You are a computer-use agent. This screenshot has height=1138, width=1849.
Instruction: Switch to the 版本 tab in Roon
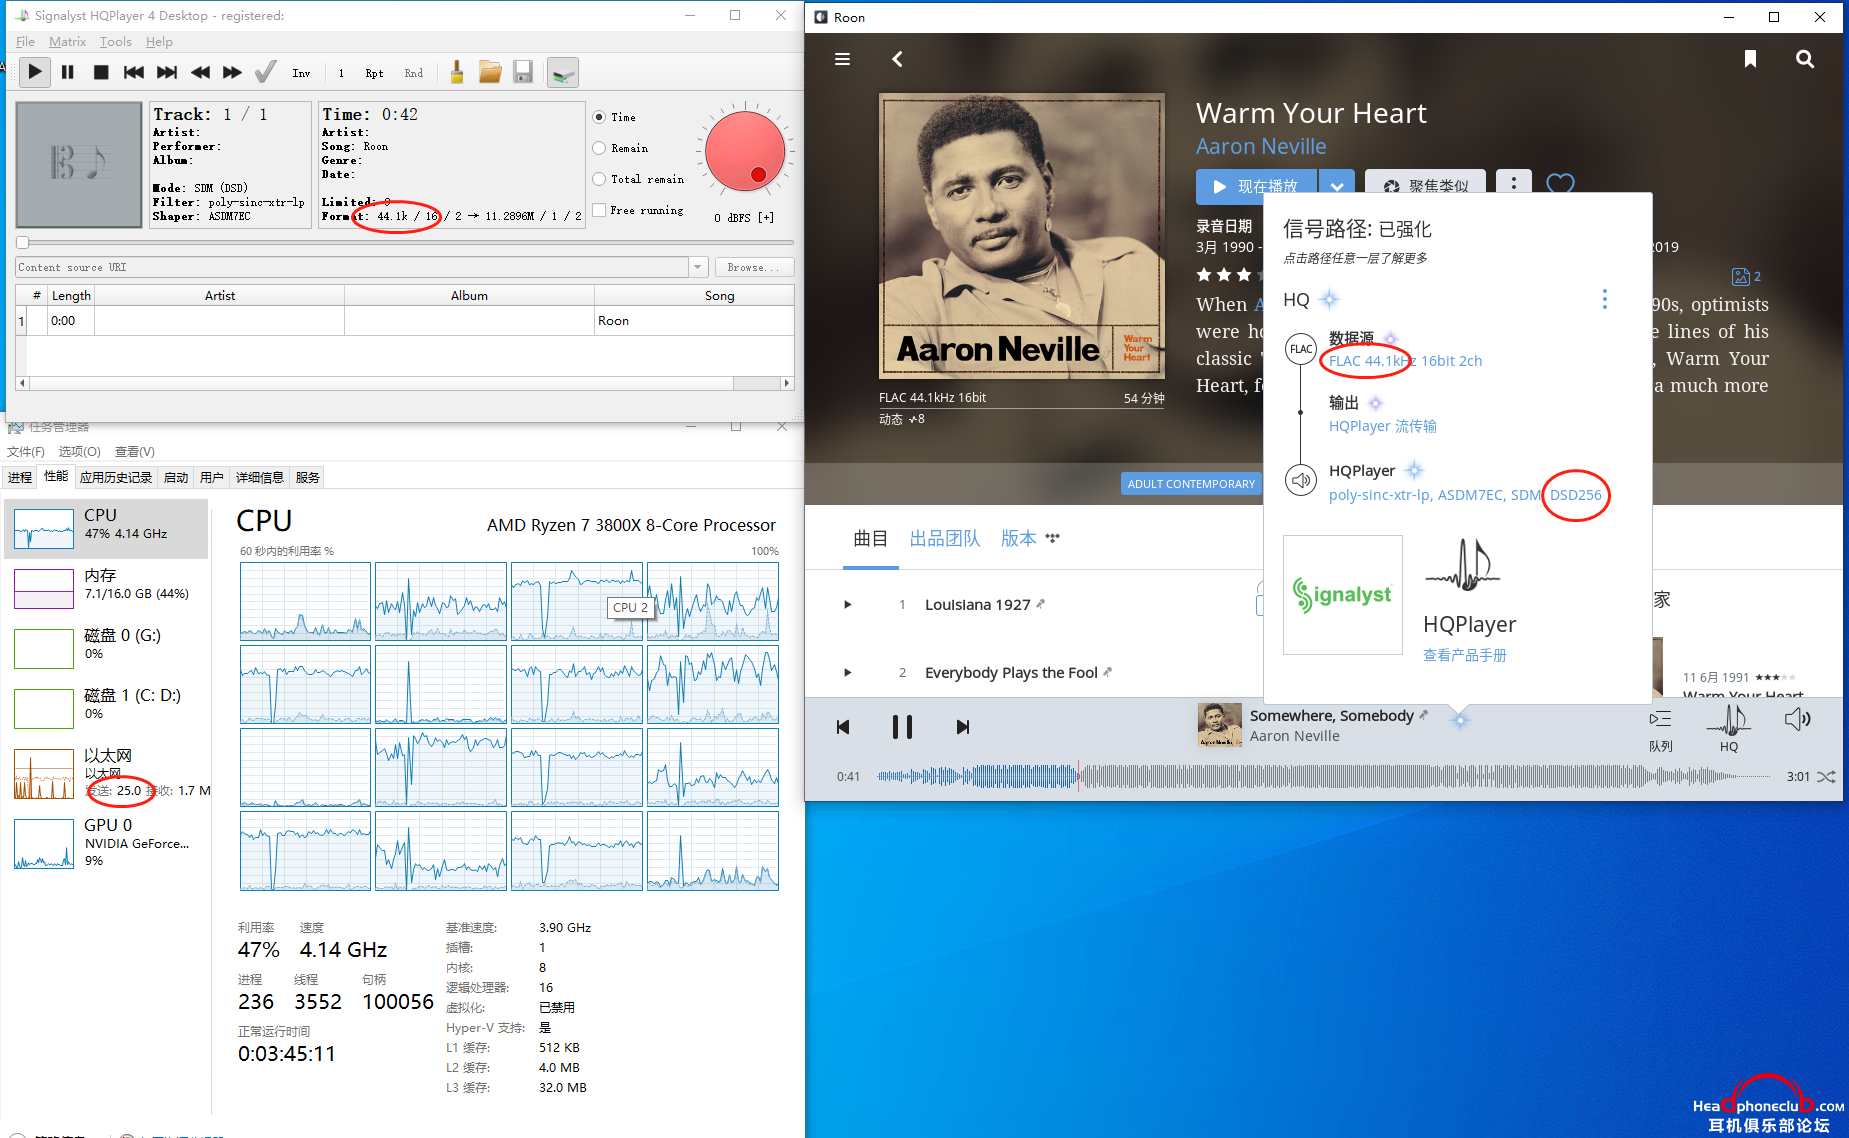[x=1019, y=539]
